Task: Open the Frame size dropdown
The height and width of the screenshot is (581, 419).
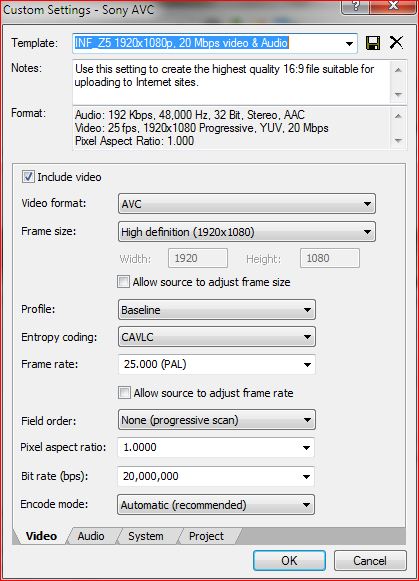Action: point(247,232)
